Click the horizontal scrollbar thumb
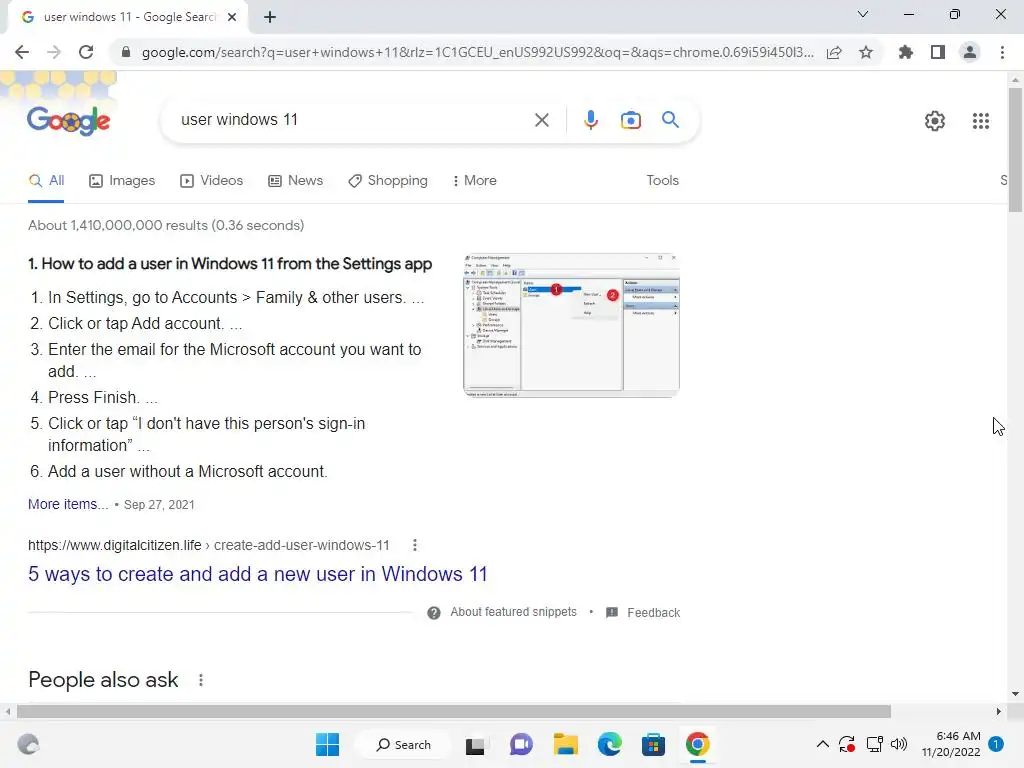1024x768 pixels. 454,711
